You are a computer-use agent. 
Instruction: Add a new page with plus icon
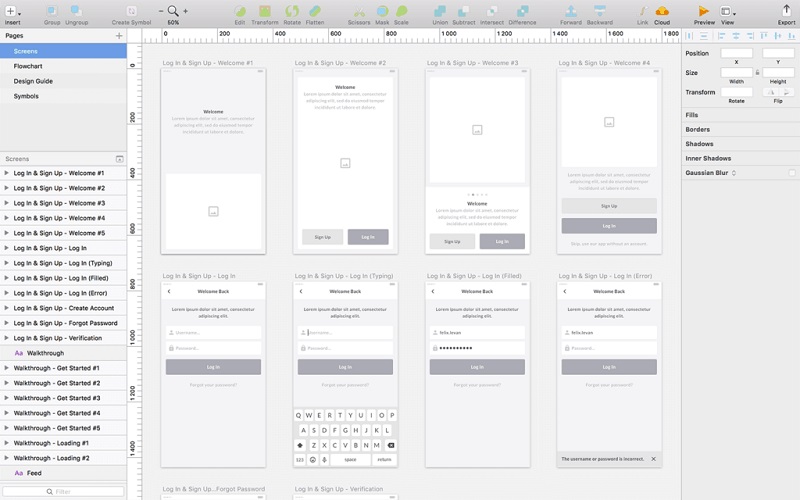tap(119, 36)
